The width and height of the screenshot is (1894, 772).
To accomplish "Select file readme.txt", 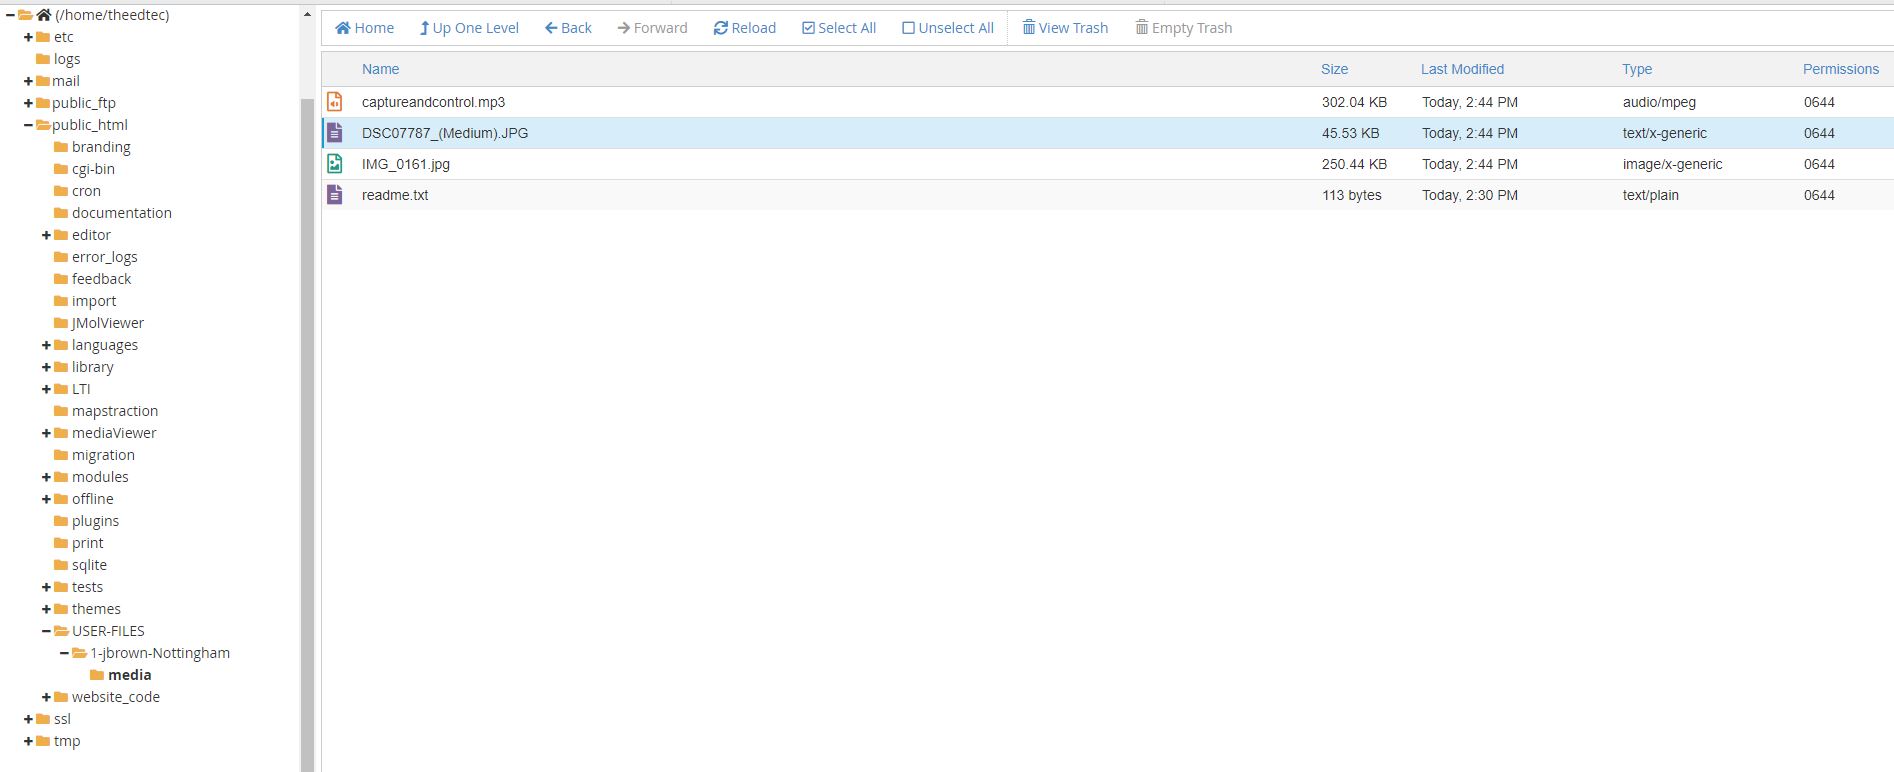I will pyautogui.click(x=395, y=195).
